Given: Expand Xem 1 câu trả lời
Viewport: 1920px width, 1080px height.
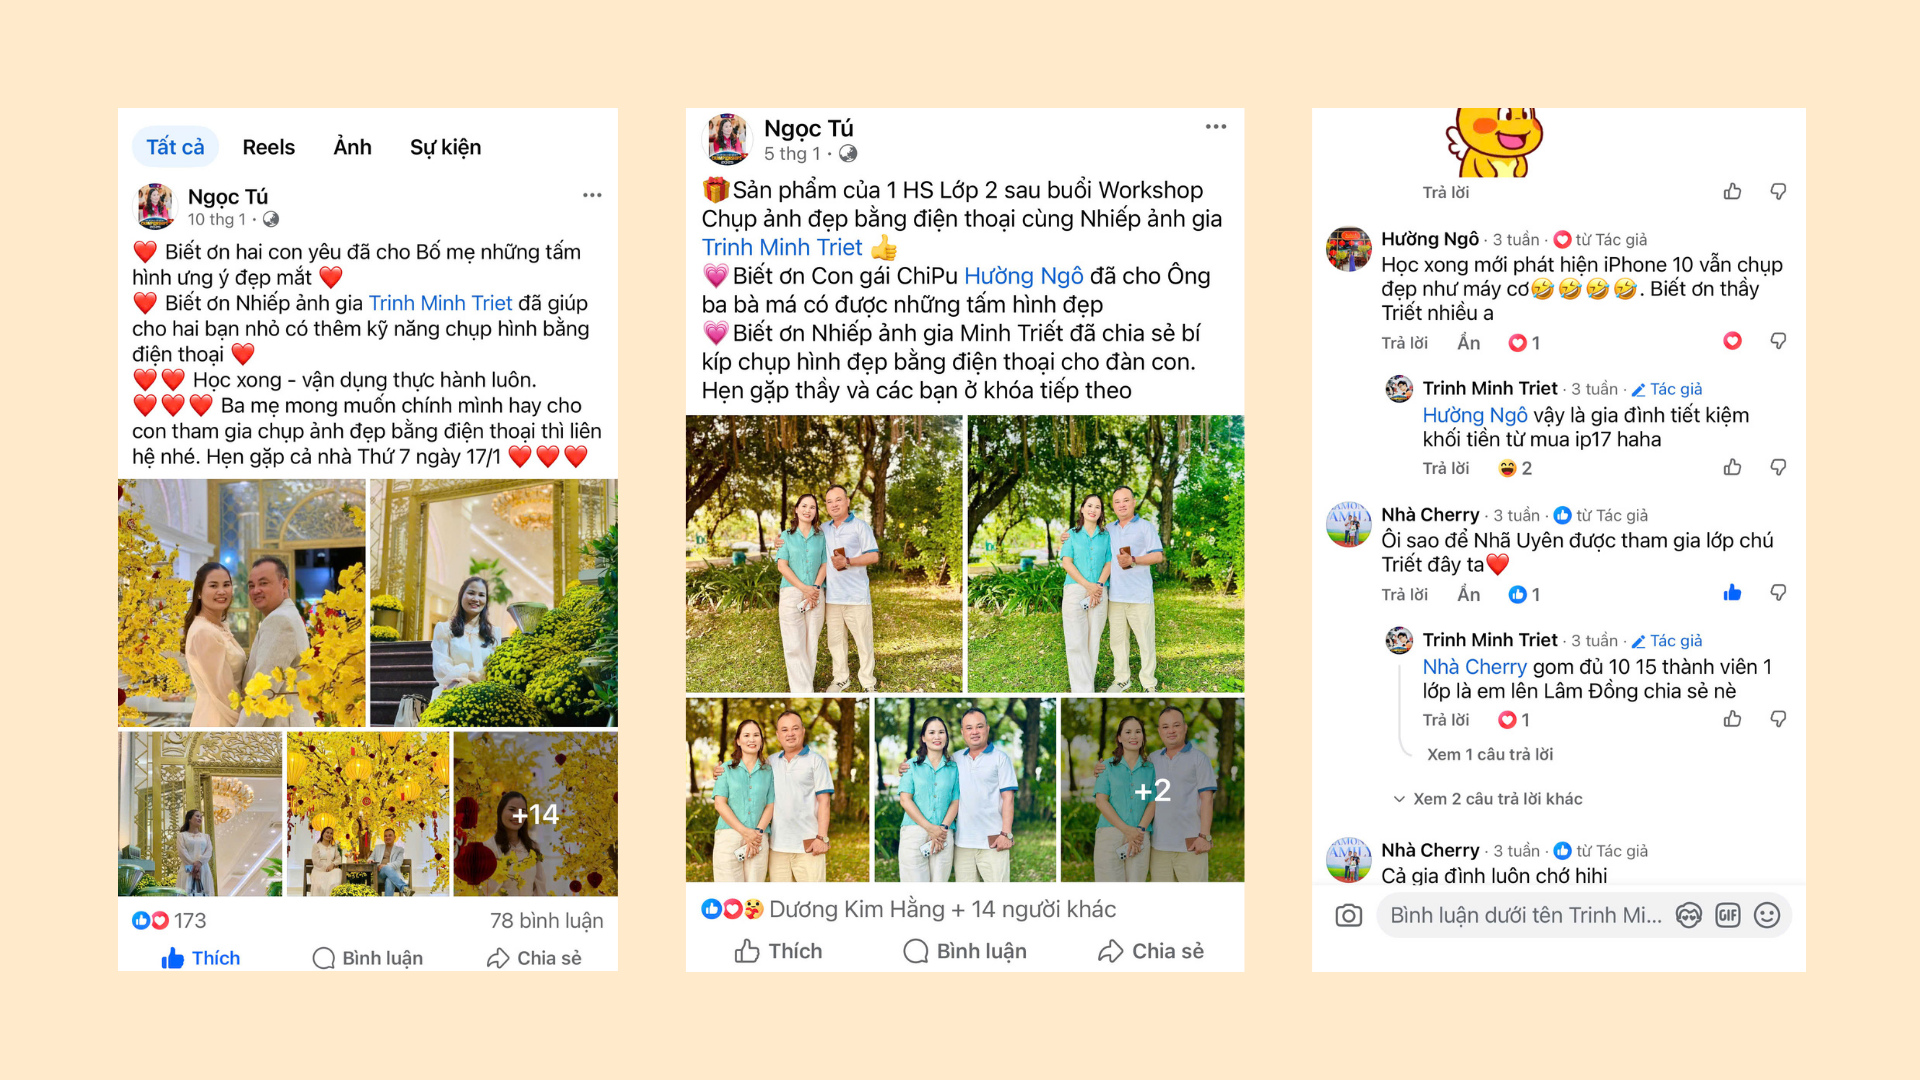Looking at the screenshot, I should click(x=1490, y=754).
